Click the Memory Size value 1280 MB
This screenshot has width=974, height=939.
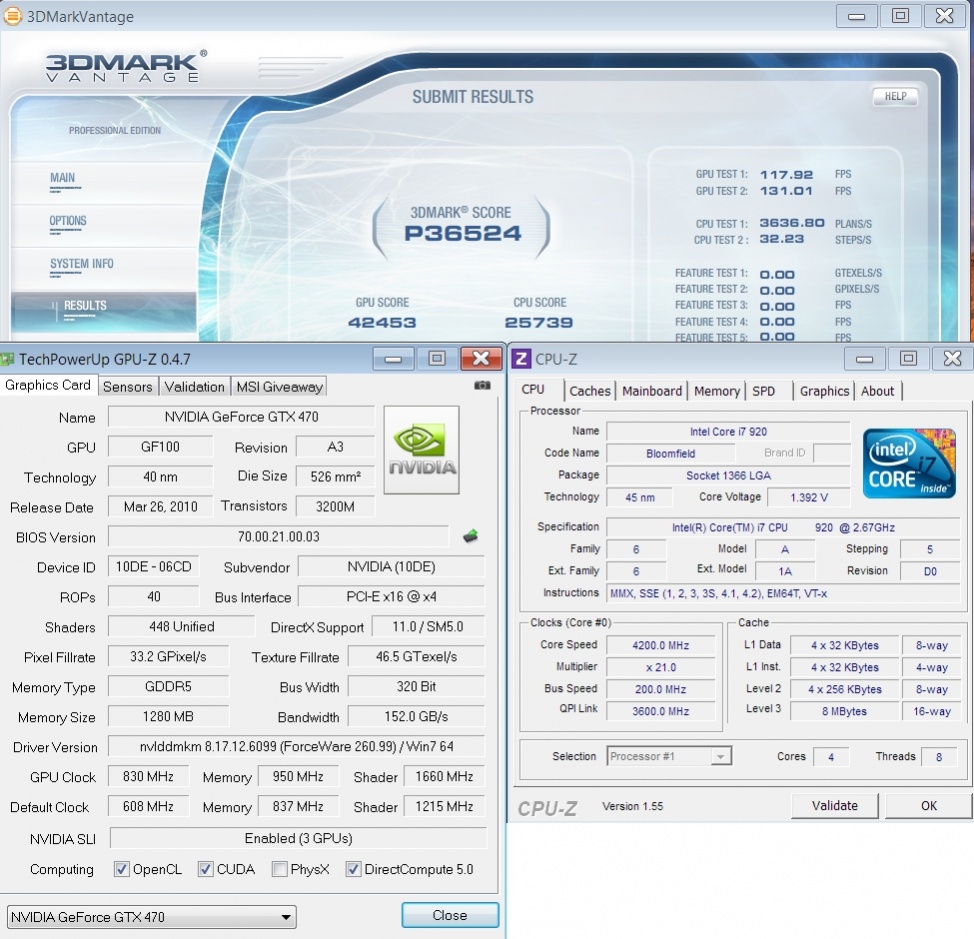click(x=168, y=716)
